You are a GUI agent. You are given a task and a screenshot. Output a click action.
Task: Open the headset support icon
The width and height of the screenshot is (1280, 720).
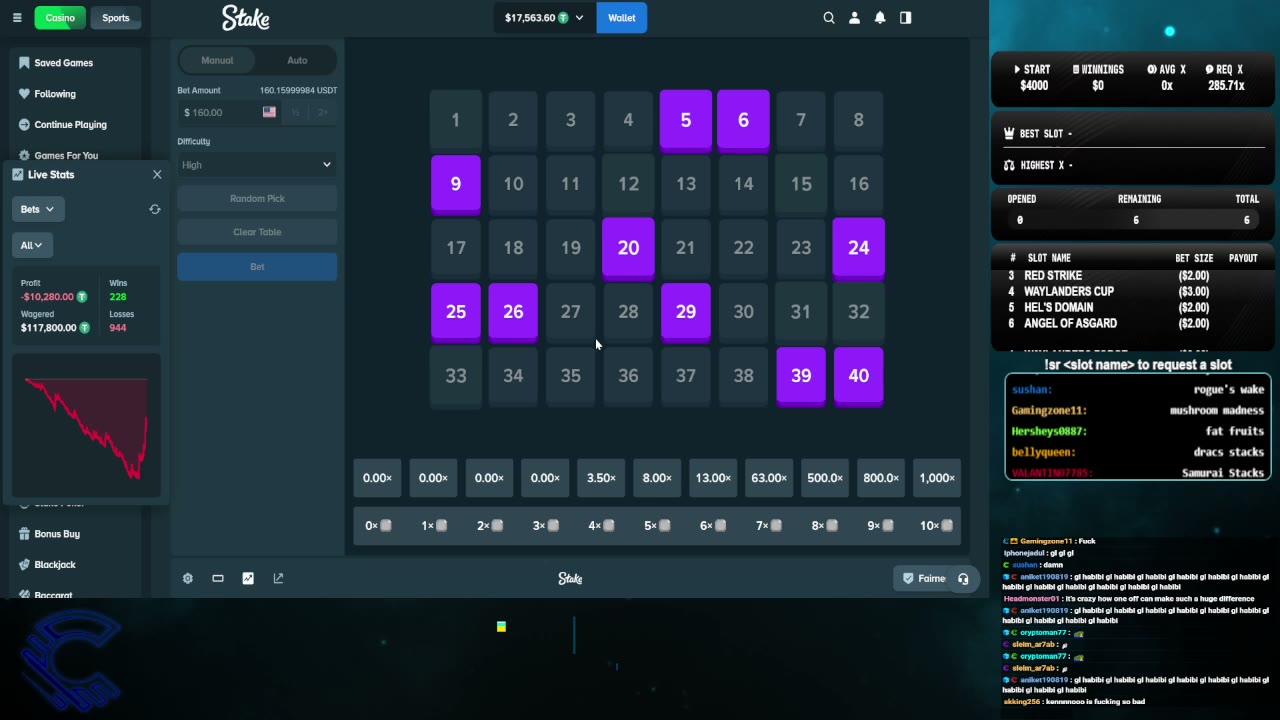coord(963,578)
